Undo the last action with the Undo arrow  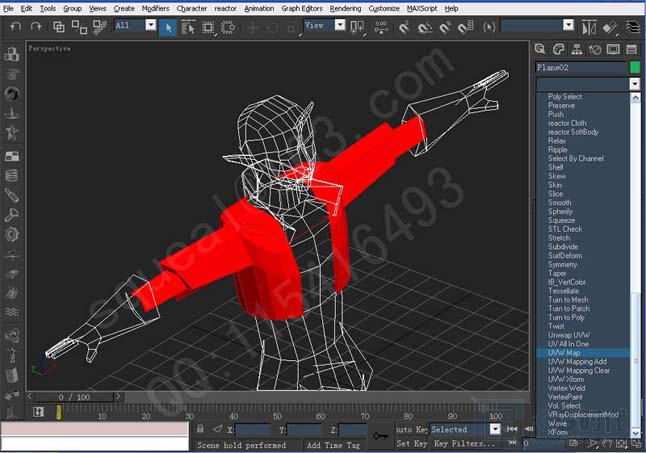pyautogui.click(x=16, y=27)
